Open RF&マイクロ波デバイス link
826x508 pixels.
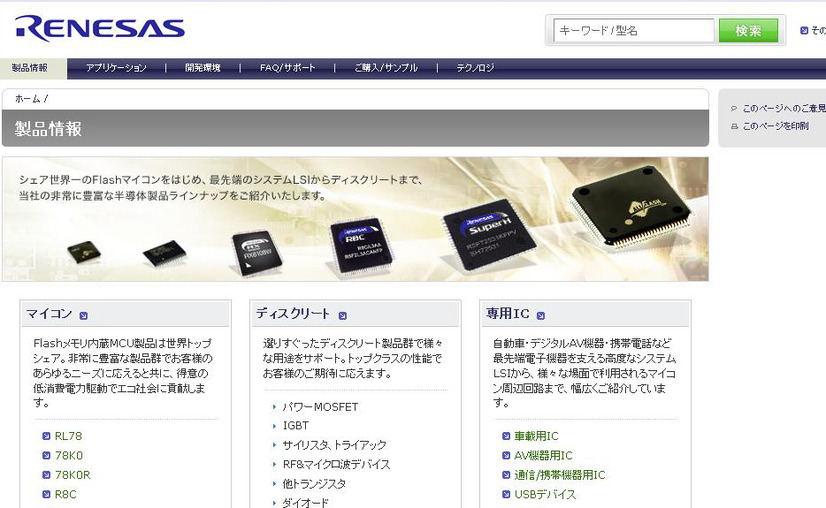337,464
